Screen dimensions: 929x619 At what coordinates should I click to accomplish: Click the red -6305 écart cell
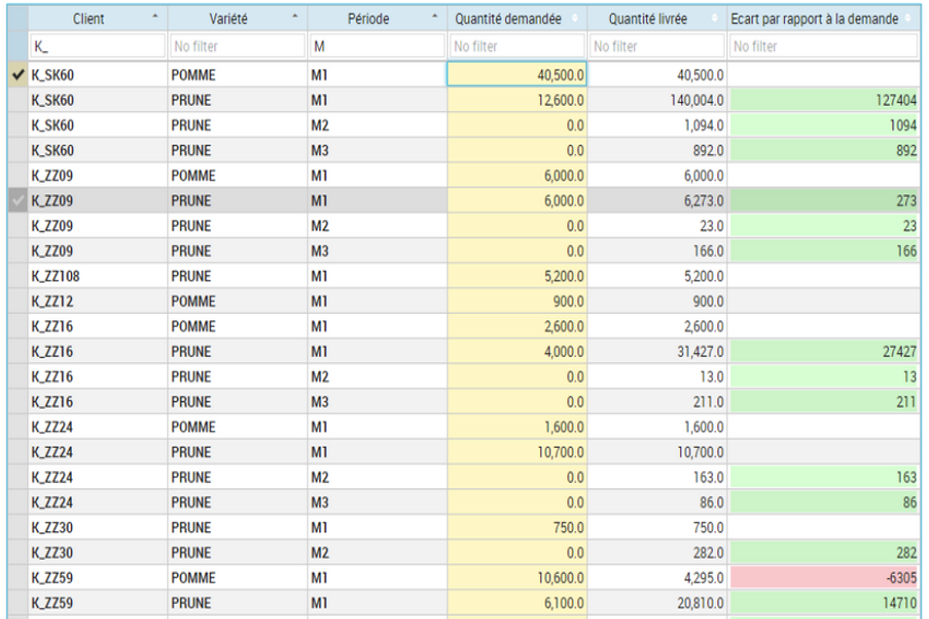click(x=824, y=578)
